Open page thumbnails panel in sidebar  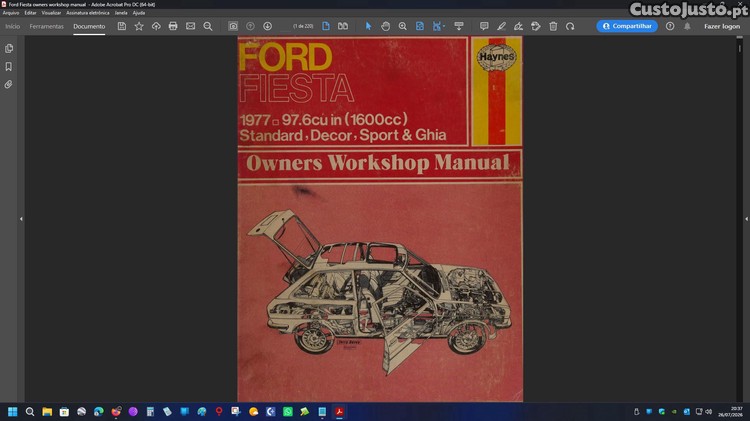(9, 48)
